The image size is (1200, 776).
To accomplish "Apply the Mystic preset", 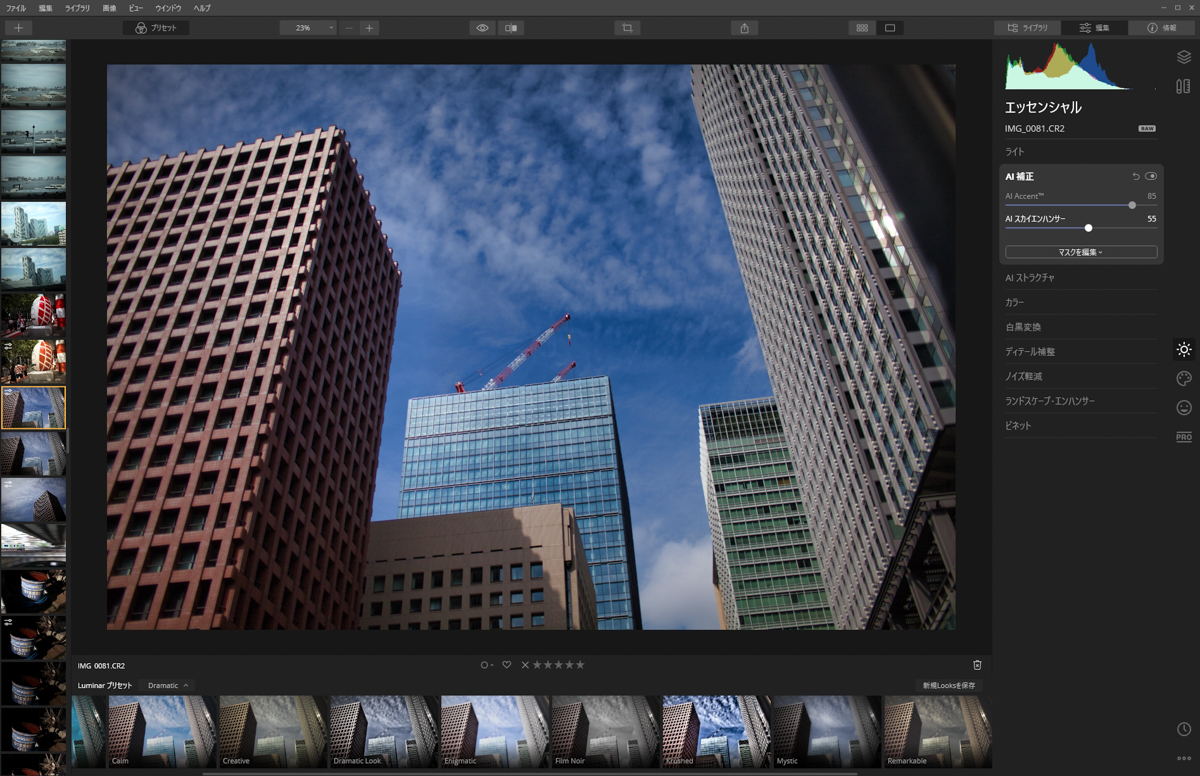I will [x=826, y=732].
